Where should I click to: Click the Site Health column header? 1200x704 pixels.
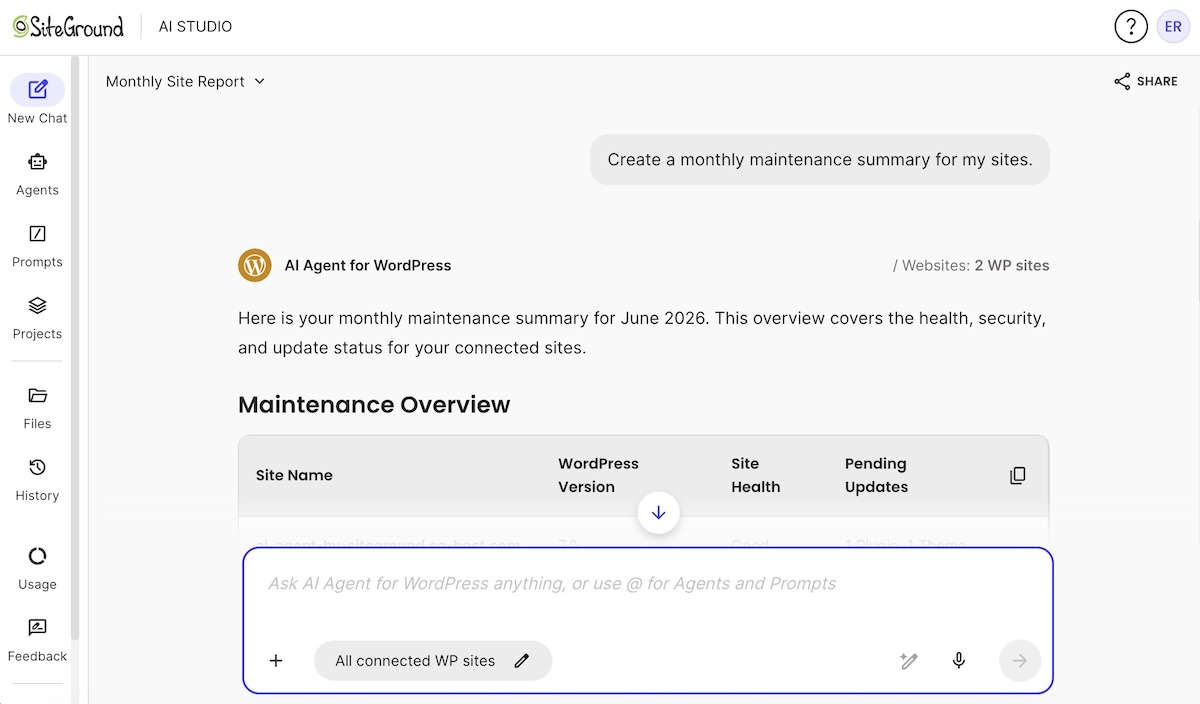pos(755,476)
